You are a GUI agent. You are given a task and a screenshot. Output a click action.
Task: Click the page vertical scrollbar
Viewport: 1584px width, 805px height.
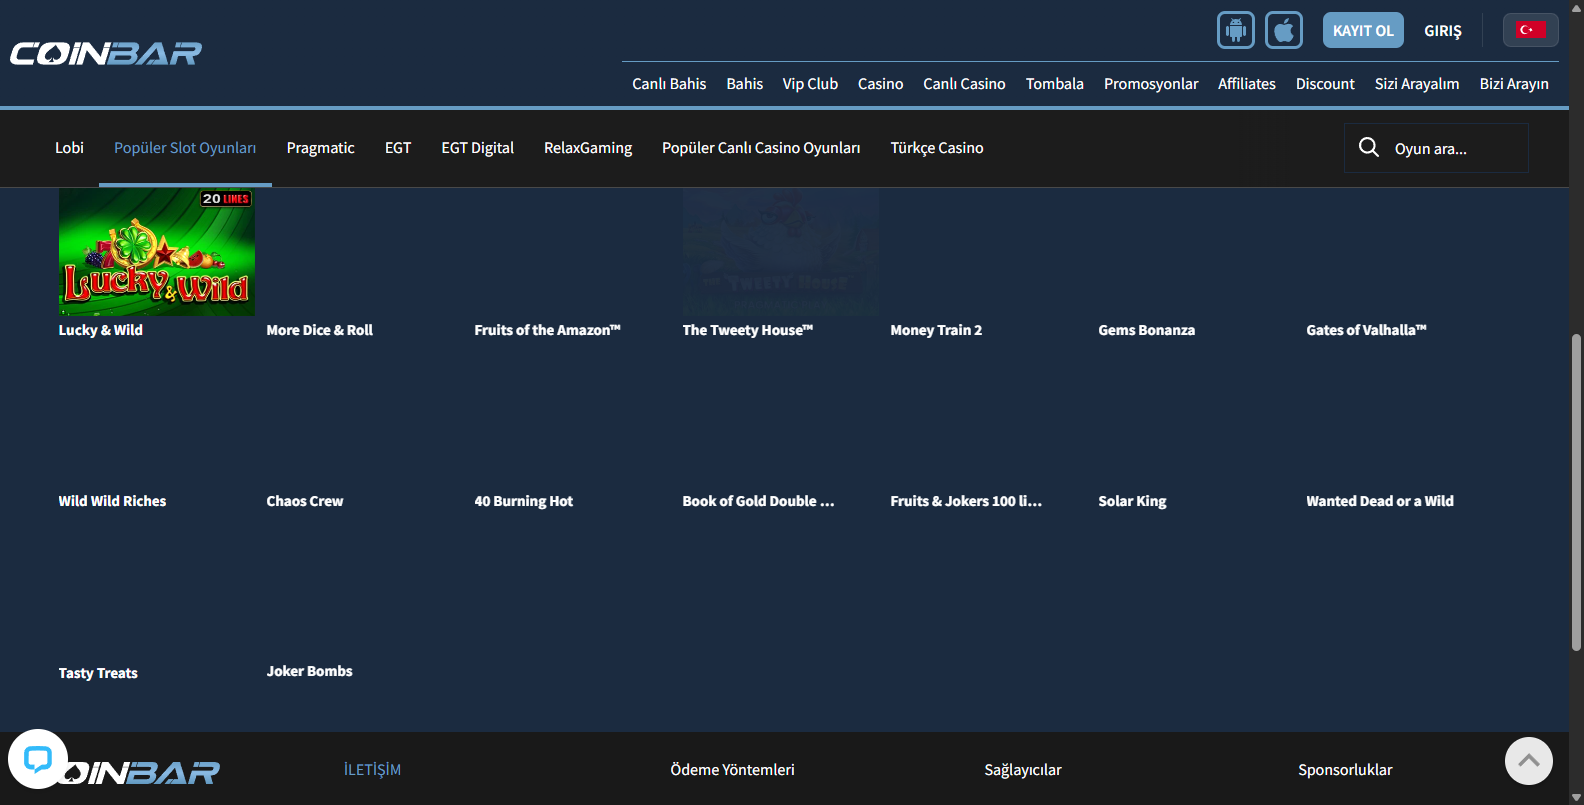coord(1576,490)
